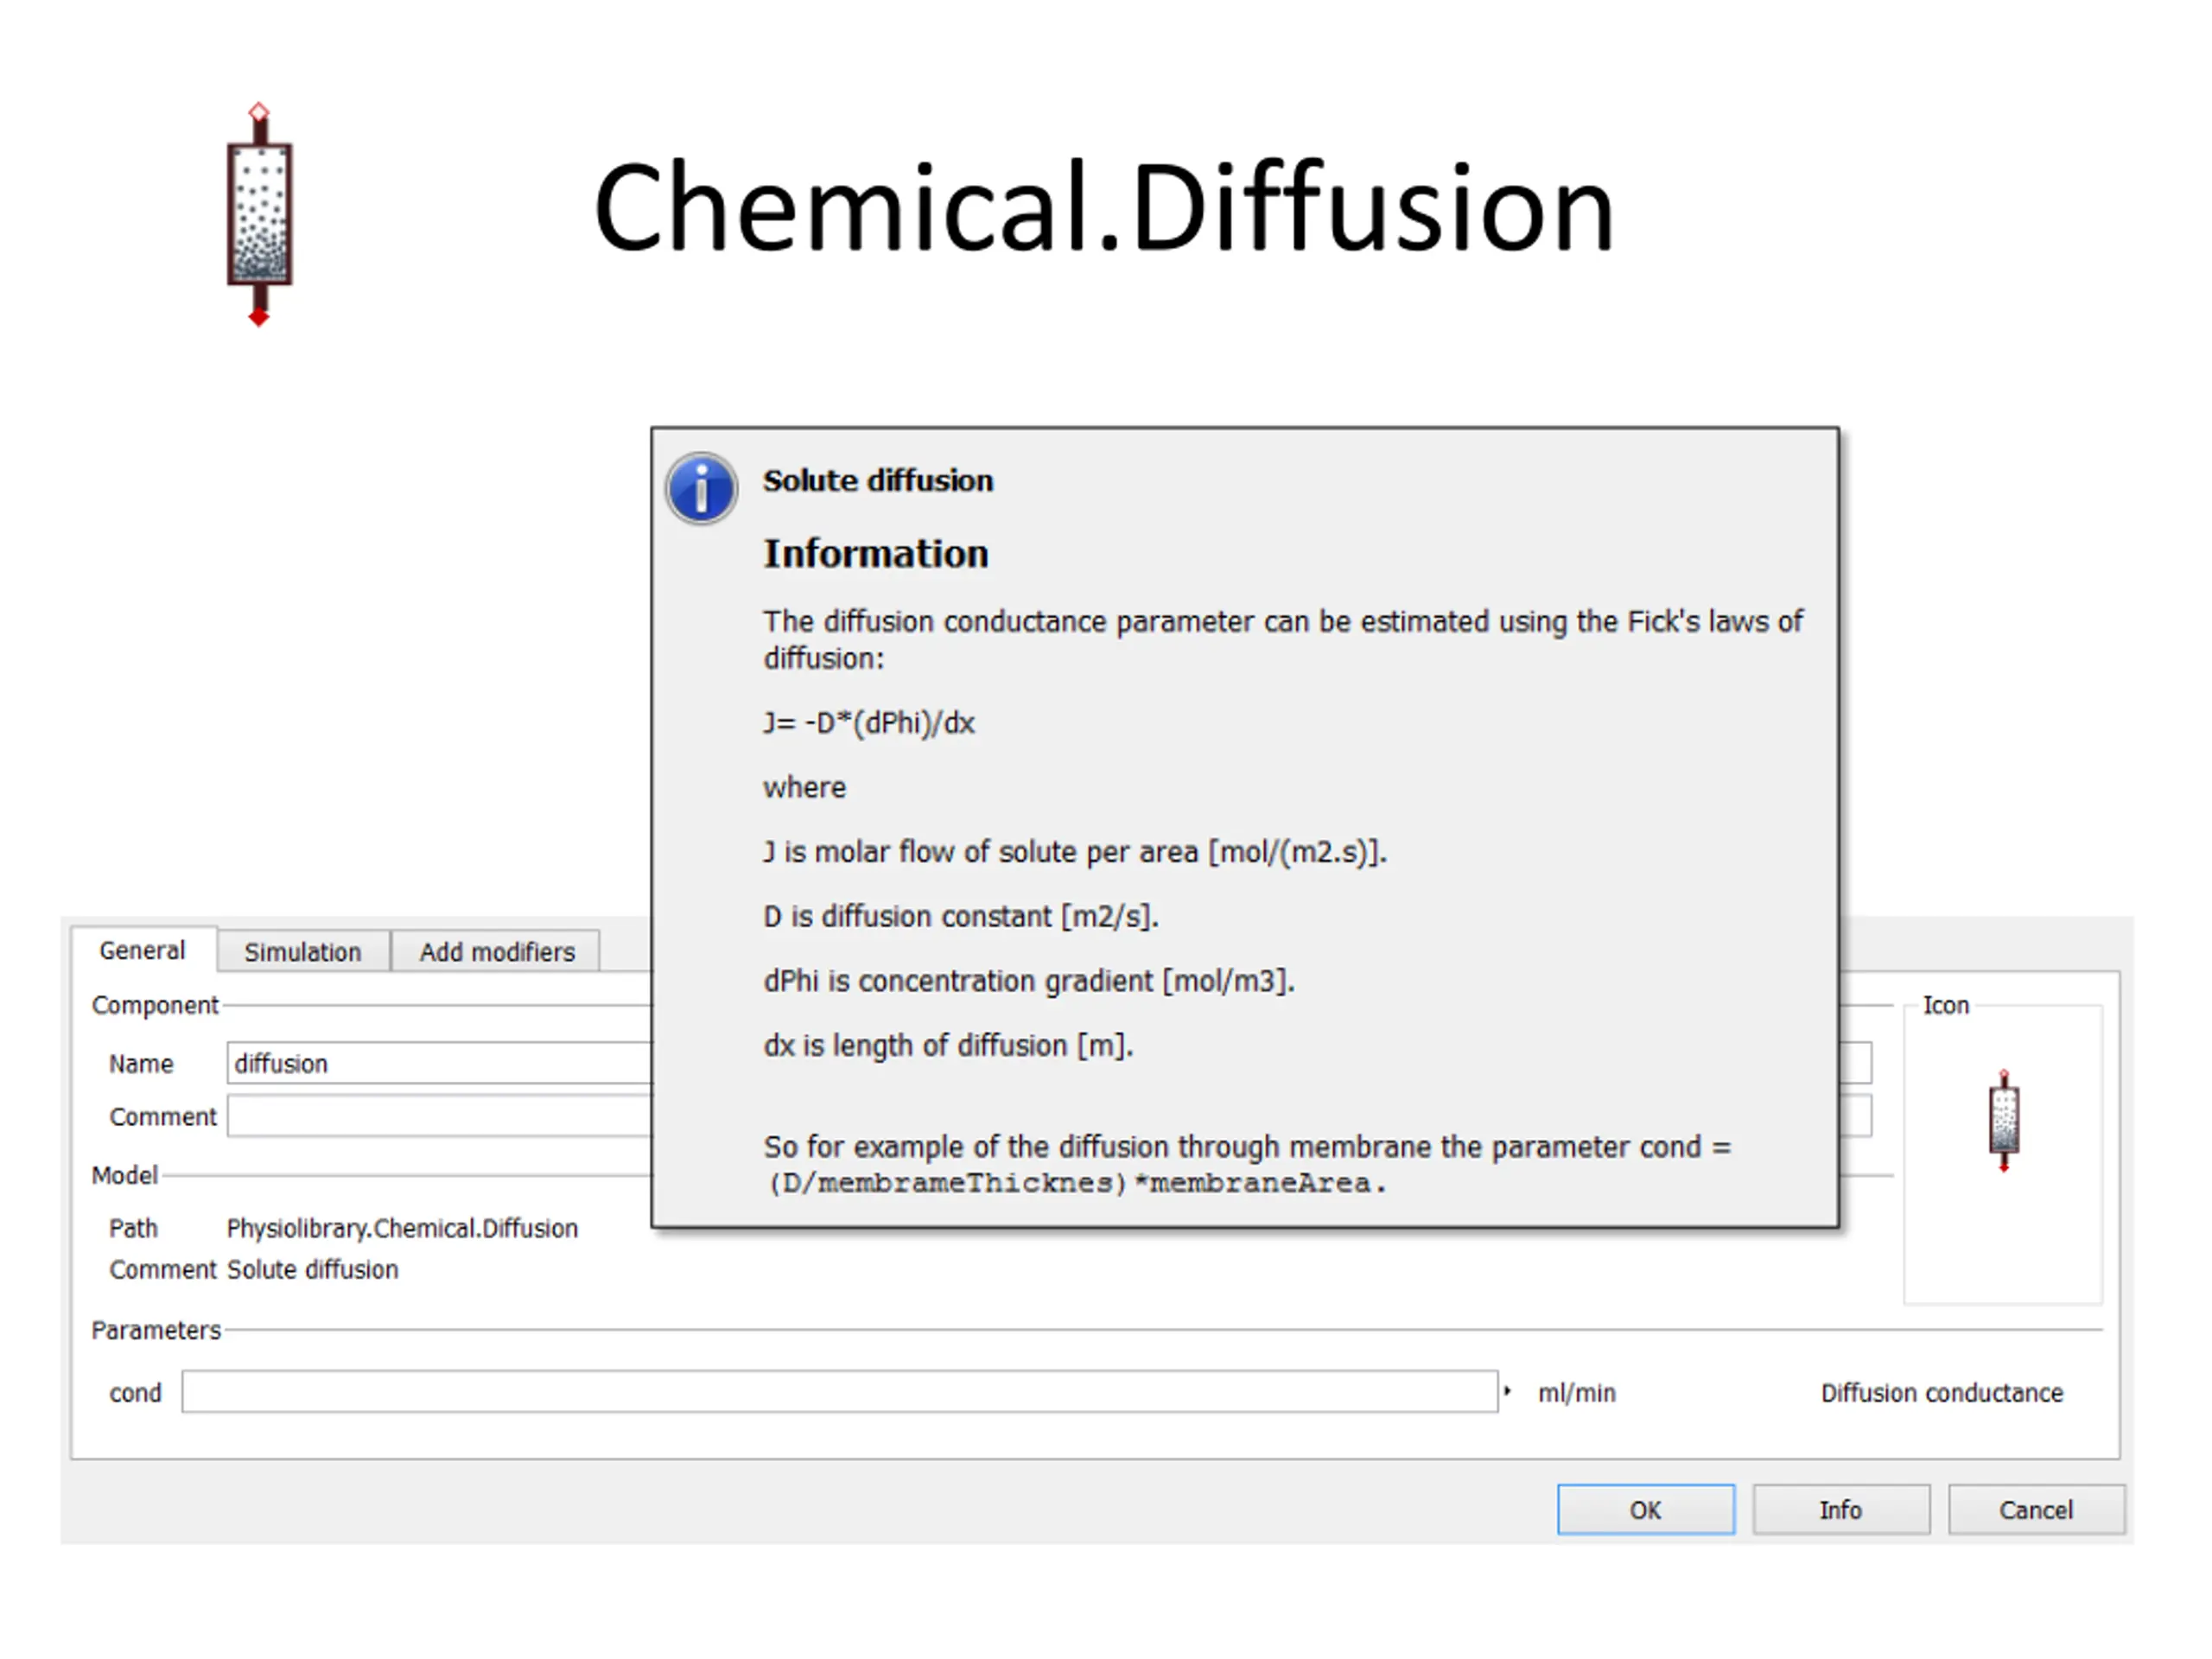Click the large diffusion component icon
The width and height of the screenshot is (2212, 1659).
pos(259,214)
